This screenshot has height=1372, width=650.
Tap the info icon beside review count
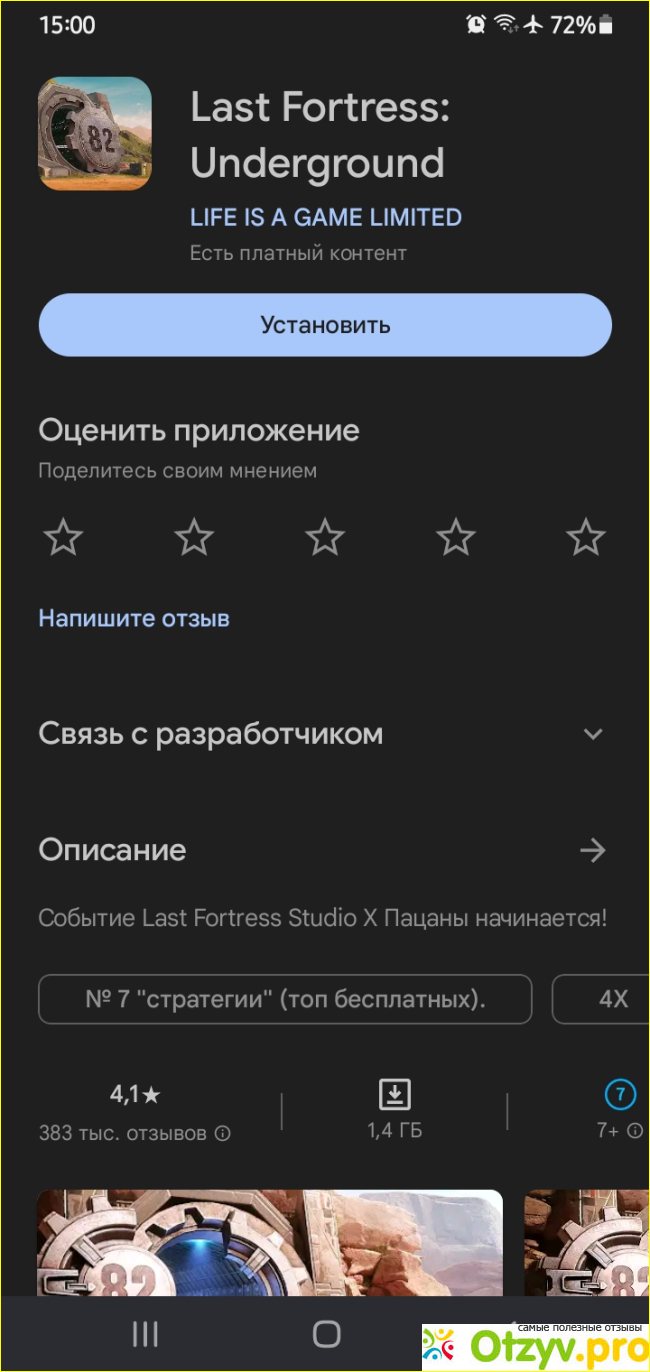(x=223, y=1134)
